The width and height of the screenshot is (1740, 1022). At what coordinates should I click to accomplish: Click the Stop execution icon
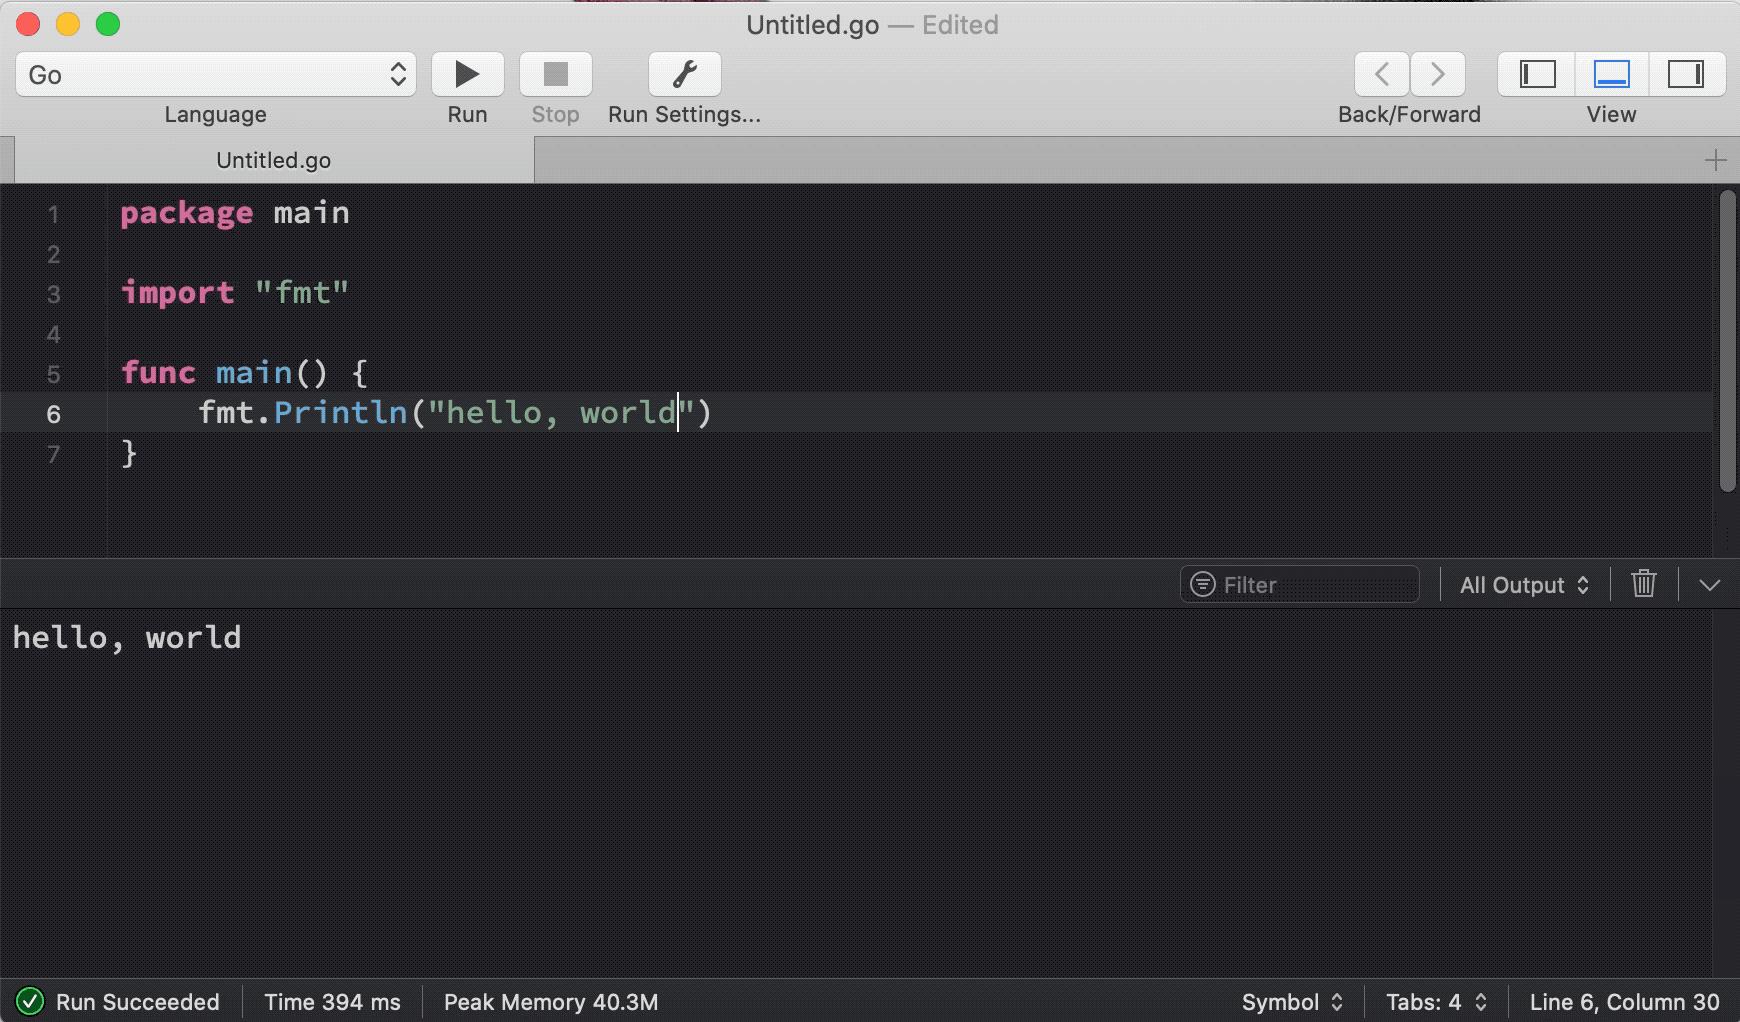pyautogui.click(x=555, y=74)
